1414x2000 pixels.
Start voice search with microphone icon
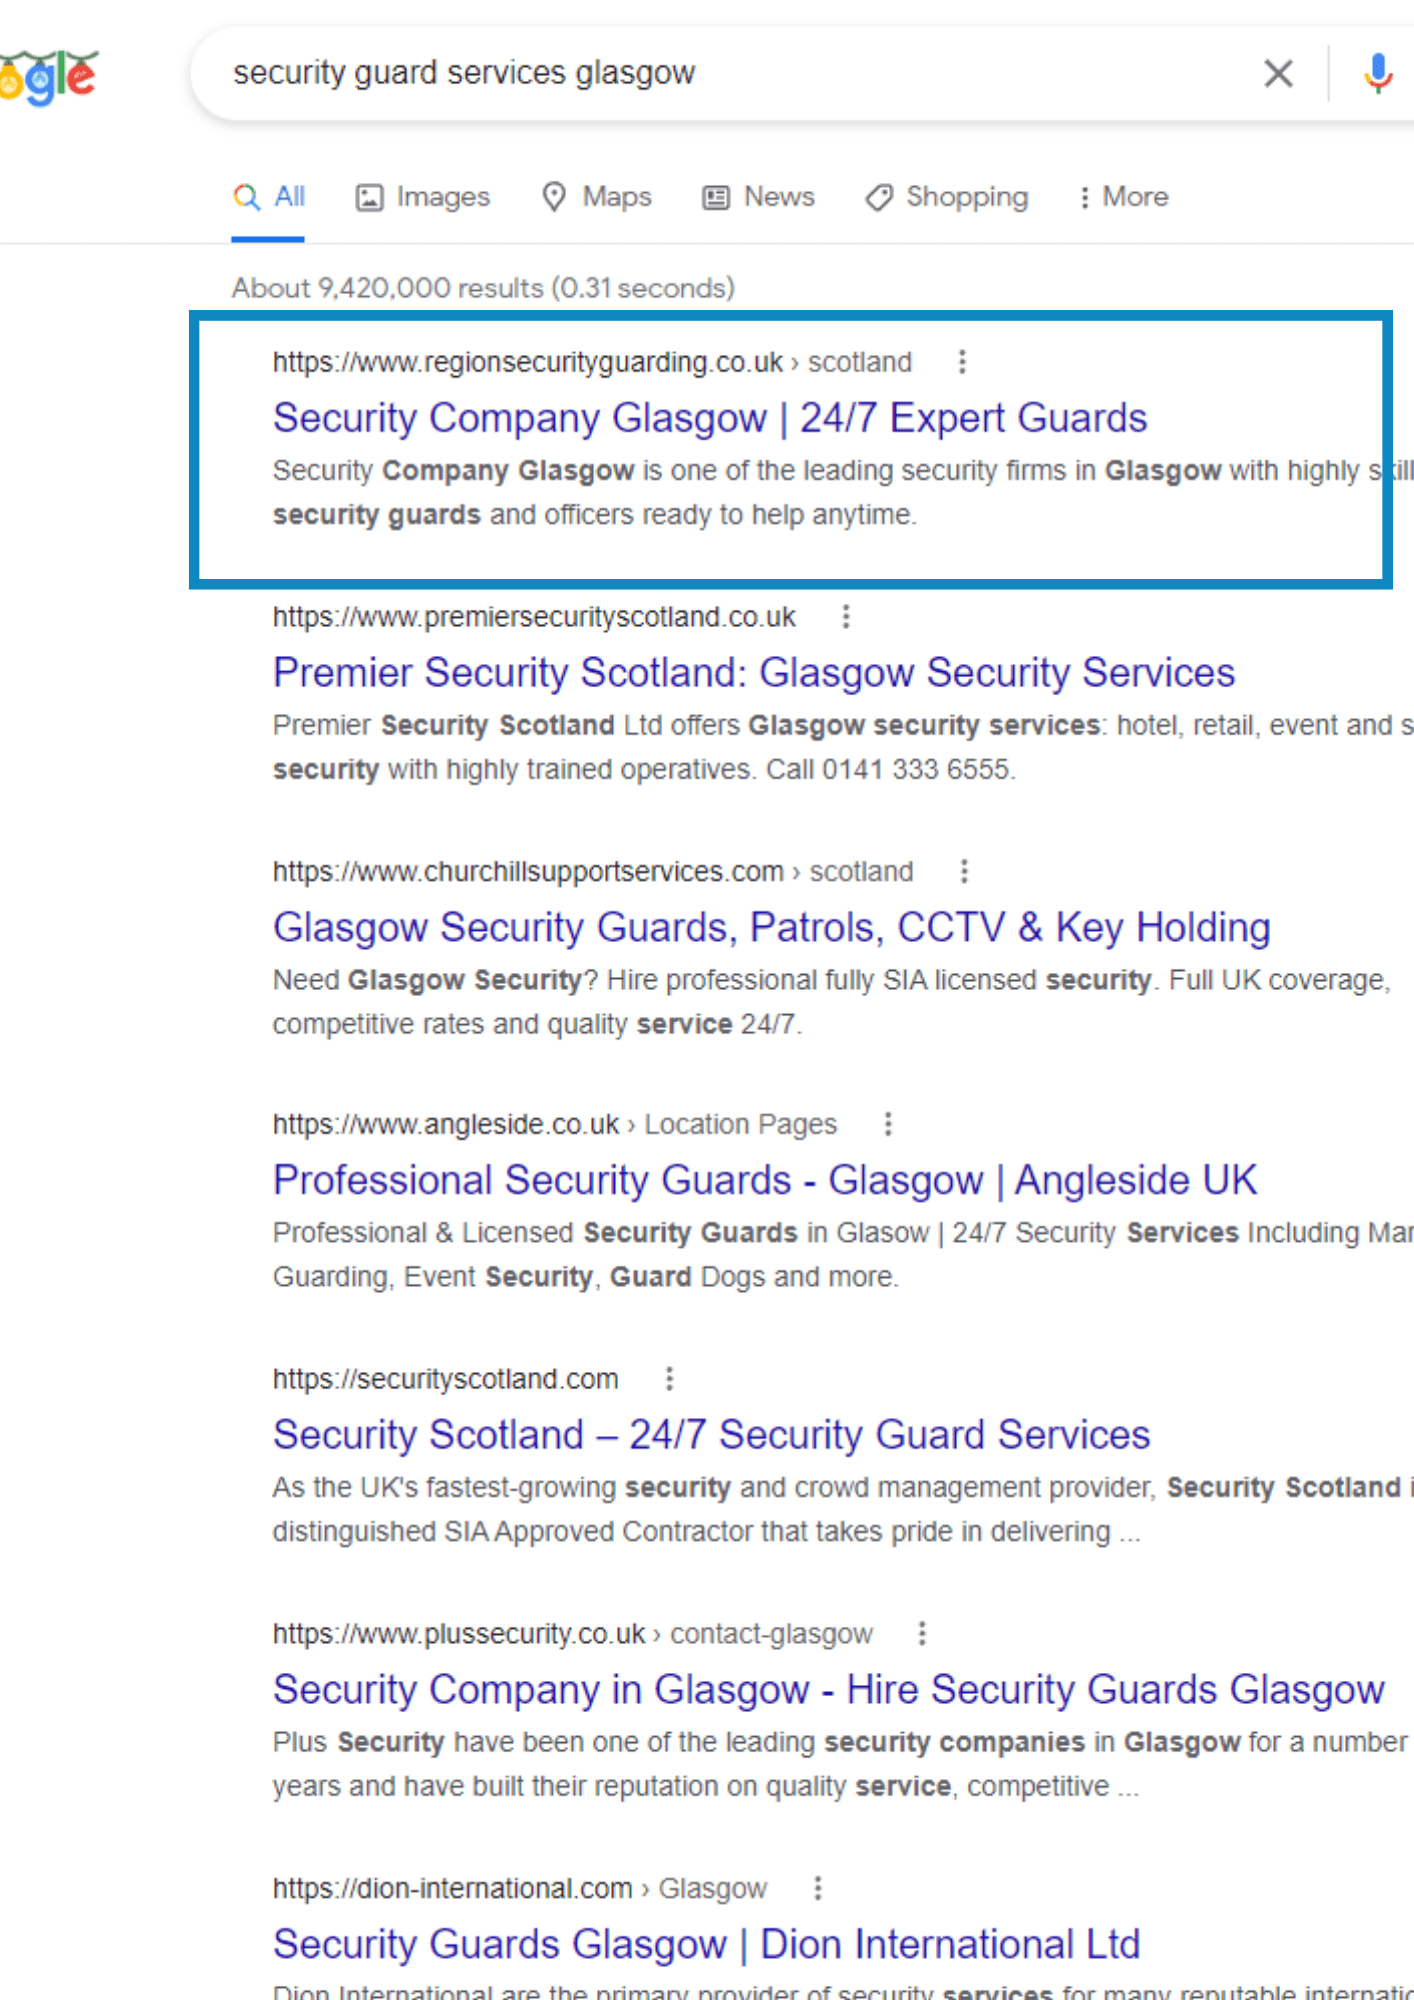(x=1378, y=73)
